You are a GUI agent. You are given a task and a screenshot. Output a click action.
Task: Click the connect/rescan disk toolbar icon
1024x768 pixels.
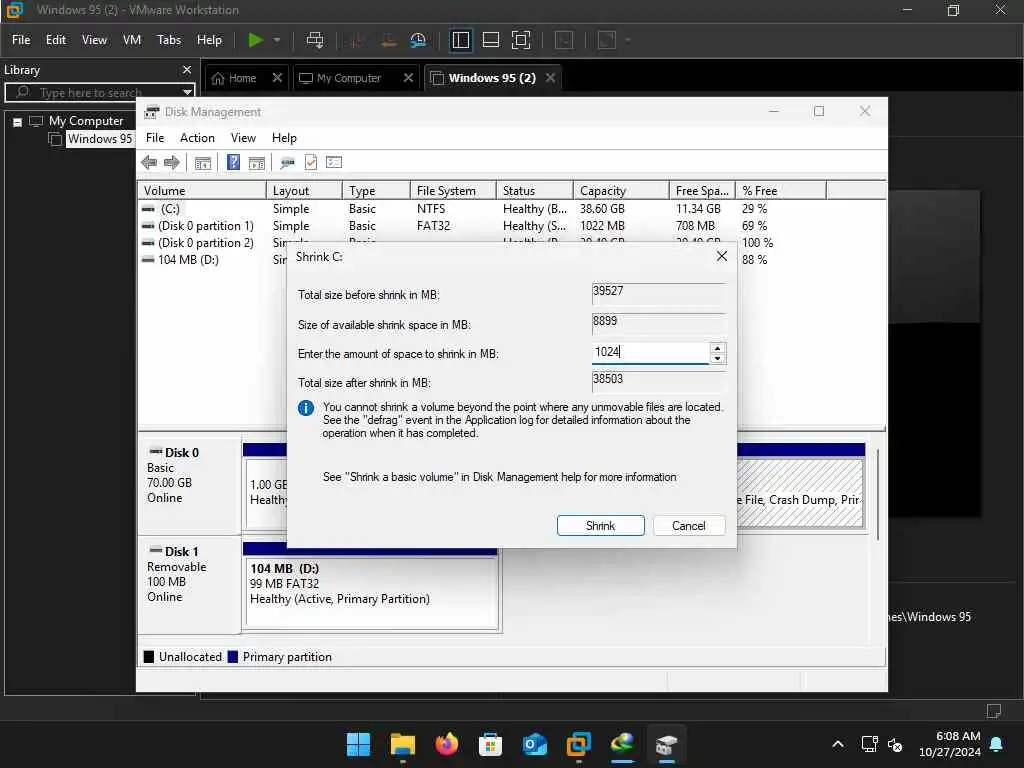tap(287, 163)
